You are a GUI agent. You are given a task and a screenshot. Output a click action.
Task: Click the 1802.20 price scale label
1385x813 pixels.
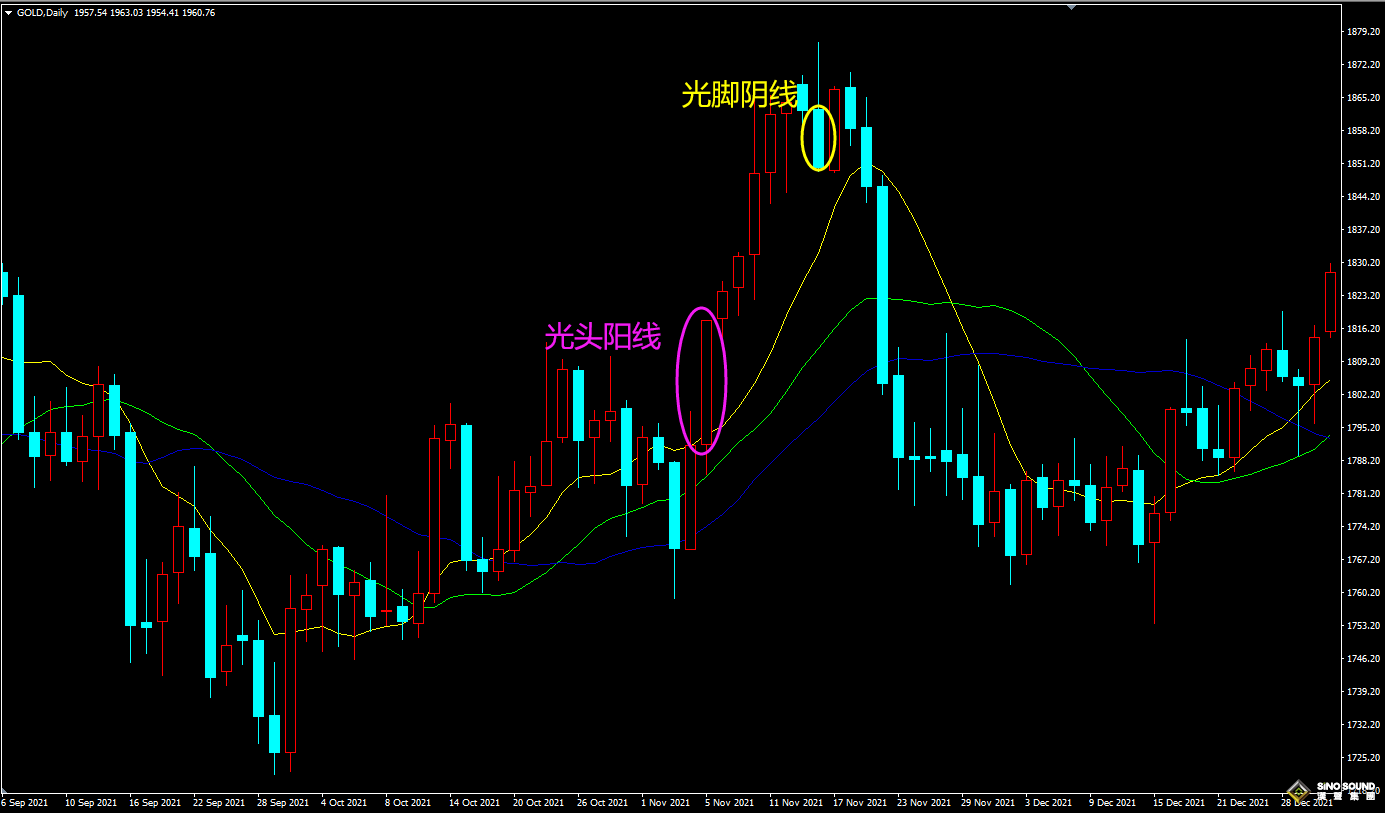coord(1364,395)
